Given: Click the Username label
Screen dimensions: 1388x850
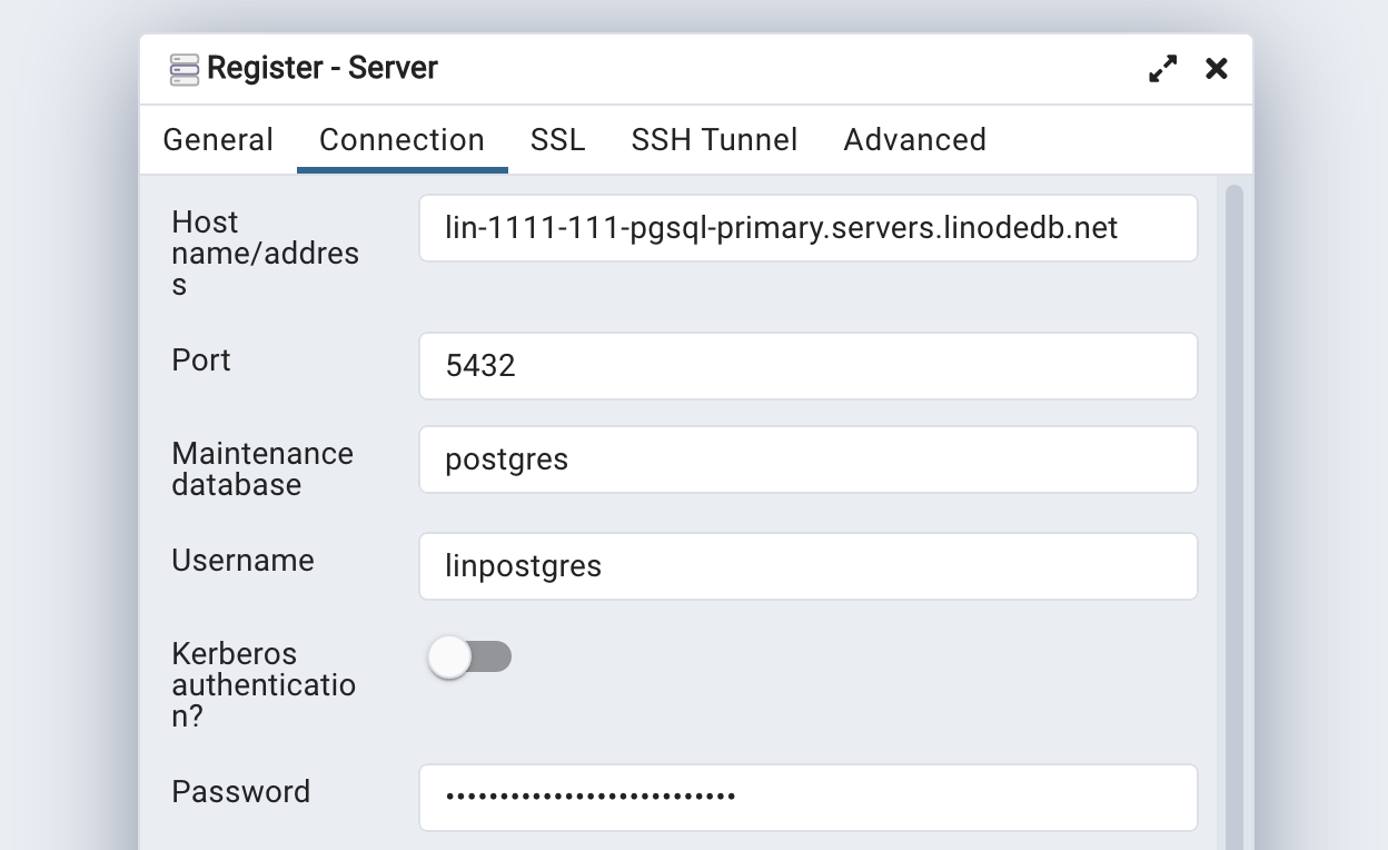Looking at the screenshot, I should tap(242, 561).
